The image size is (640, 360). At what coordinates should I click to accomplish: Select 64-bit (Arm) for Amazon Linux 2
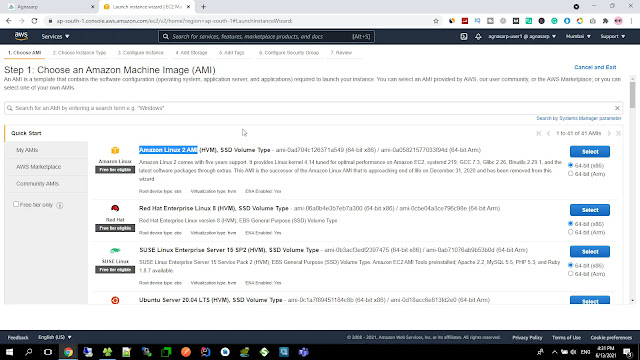tap(571, 174)
